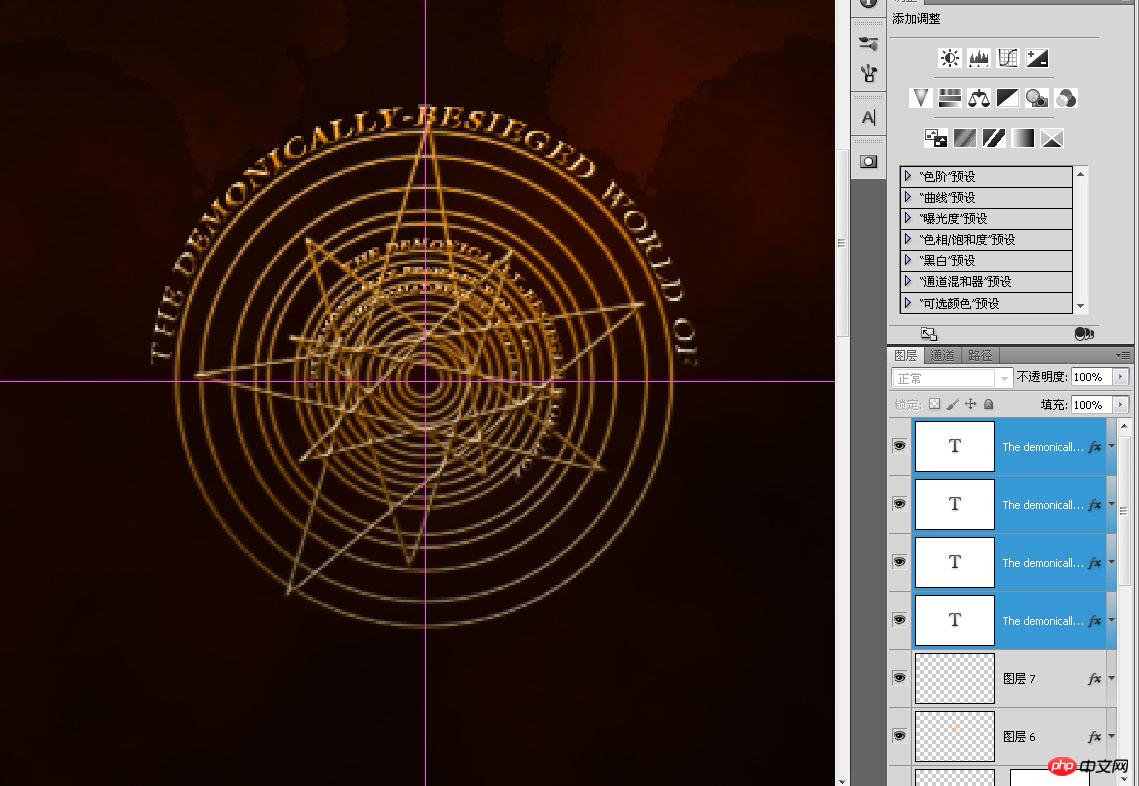Open the Masks panel icon

pyautogui.click(x=868, y=161)
